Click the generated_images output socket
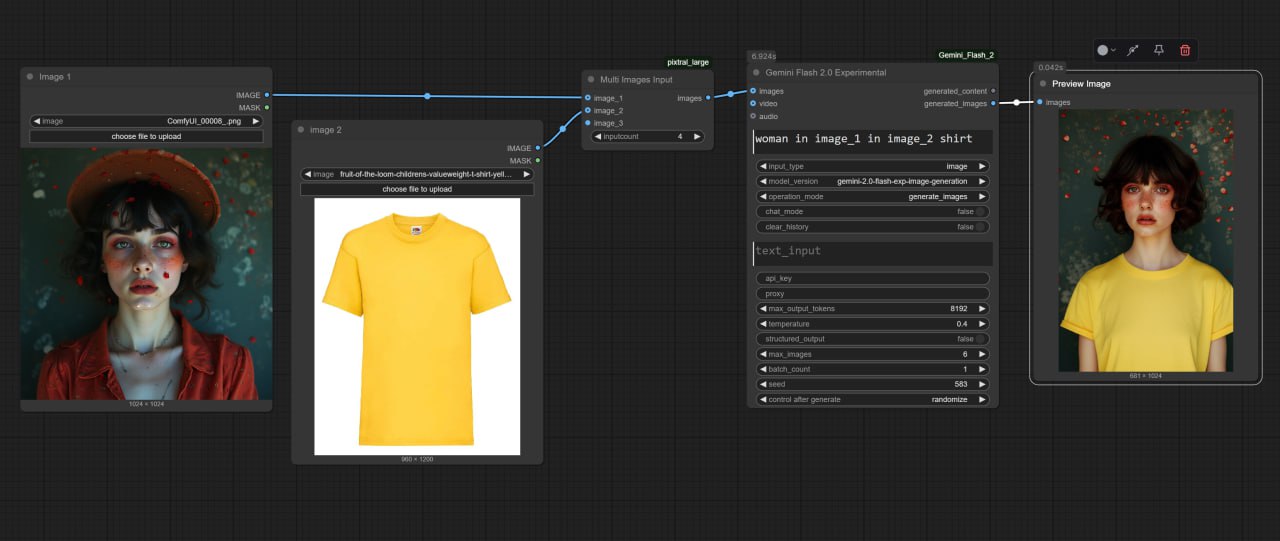The height and width of the screenshot is (541, 1280). 993,103
